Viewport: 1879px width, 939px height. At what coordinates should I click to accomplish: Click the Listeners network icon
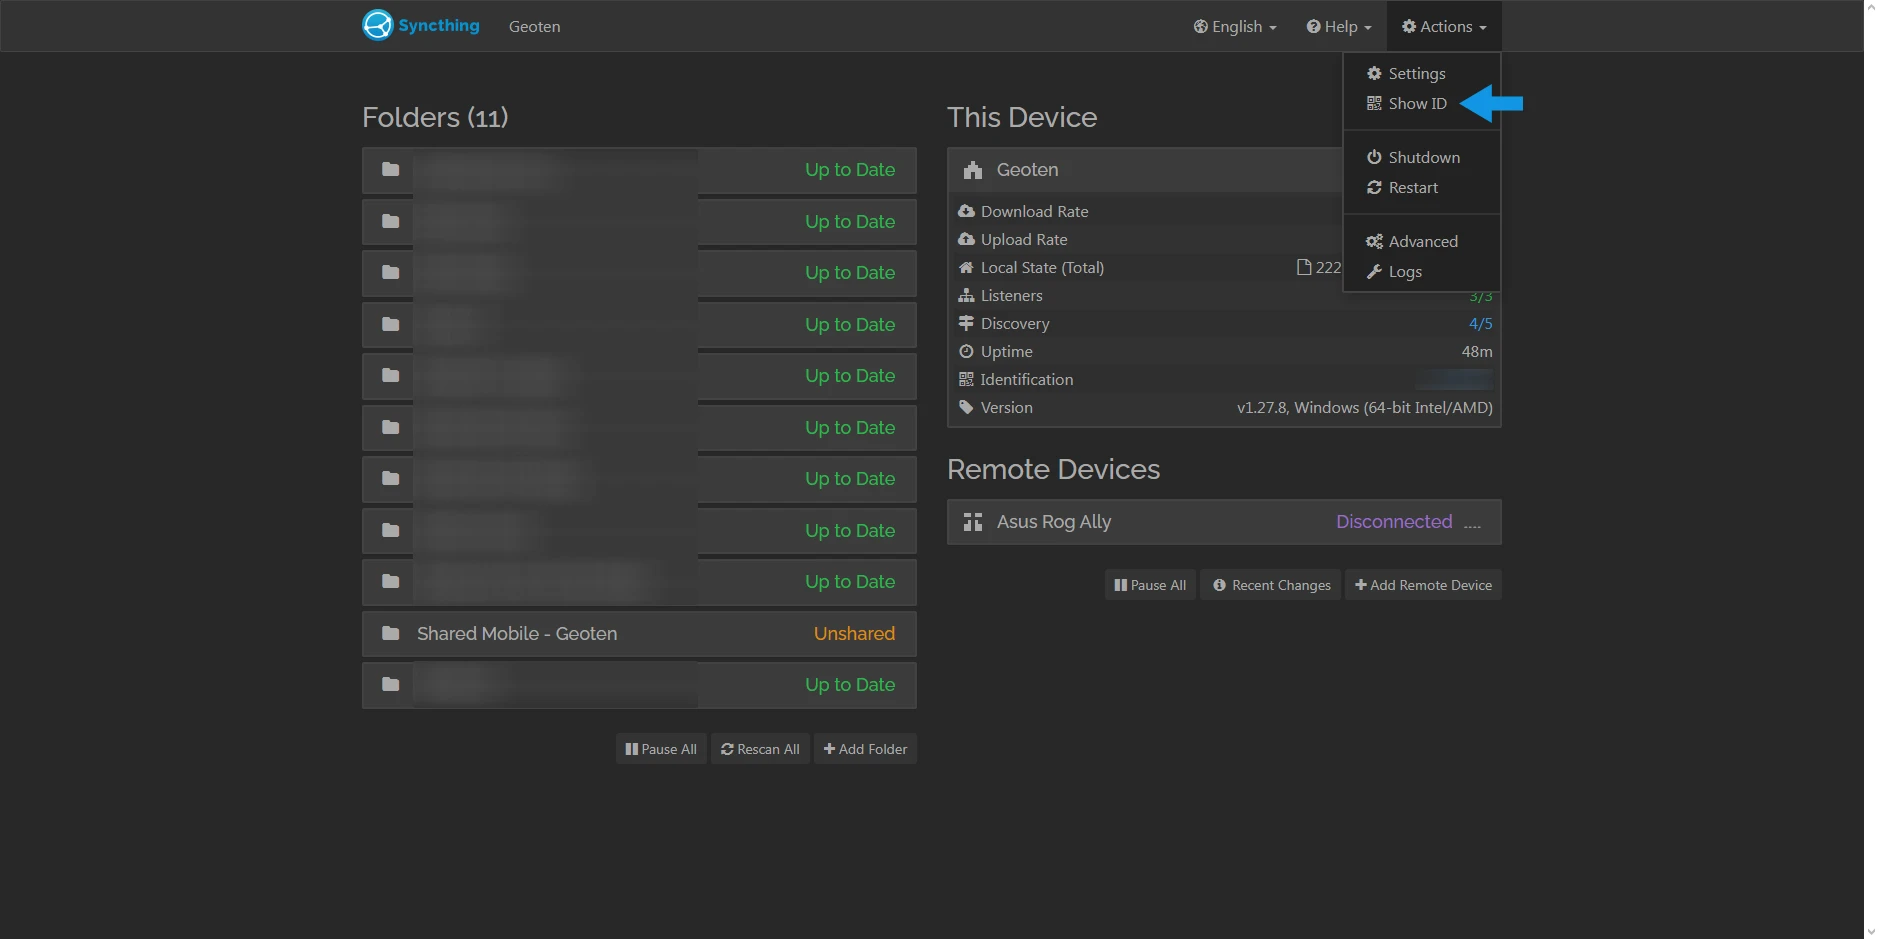[x=966, y=295]
